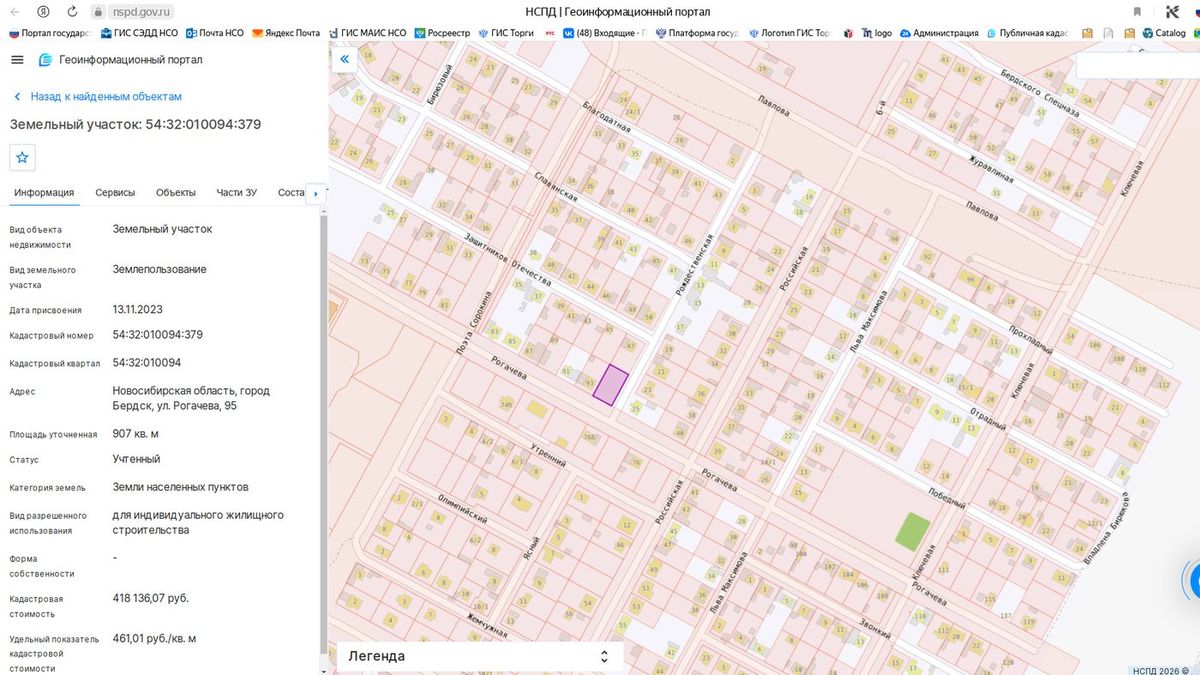The height and width of the screenshot is (675, 1200).
Task: Click the cadastral quarter value 54:32:010094
Action: coord(147,363)
